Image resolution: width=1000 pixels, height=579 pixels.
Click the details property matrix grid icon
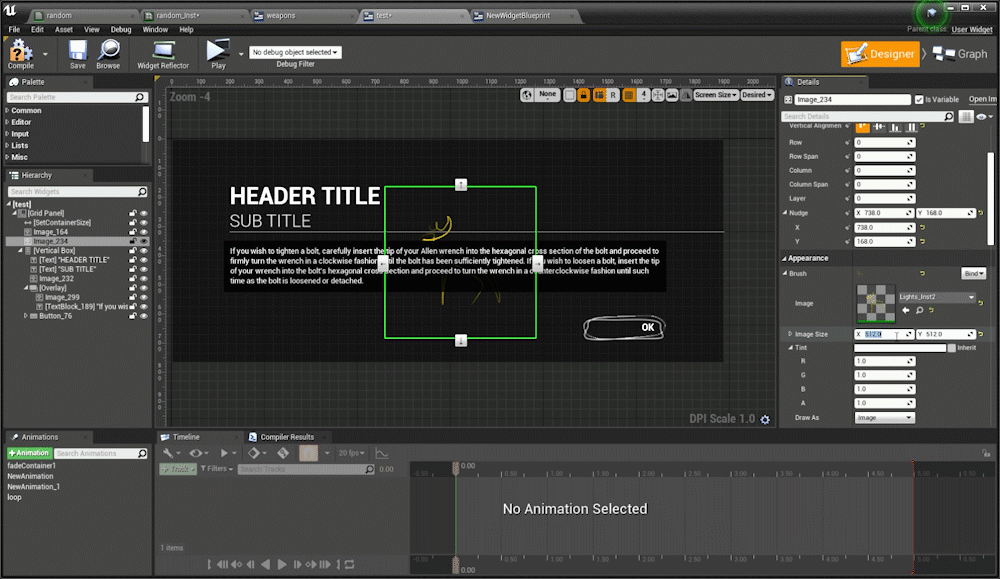coord(966,117)
